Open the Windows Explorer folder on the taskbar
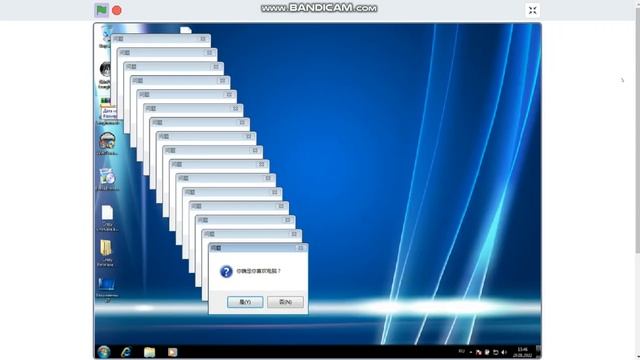640x360 pixels. (x=149, y=352)
